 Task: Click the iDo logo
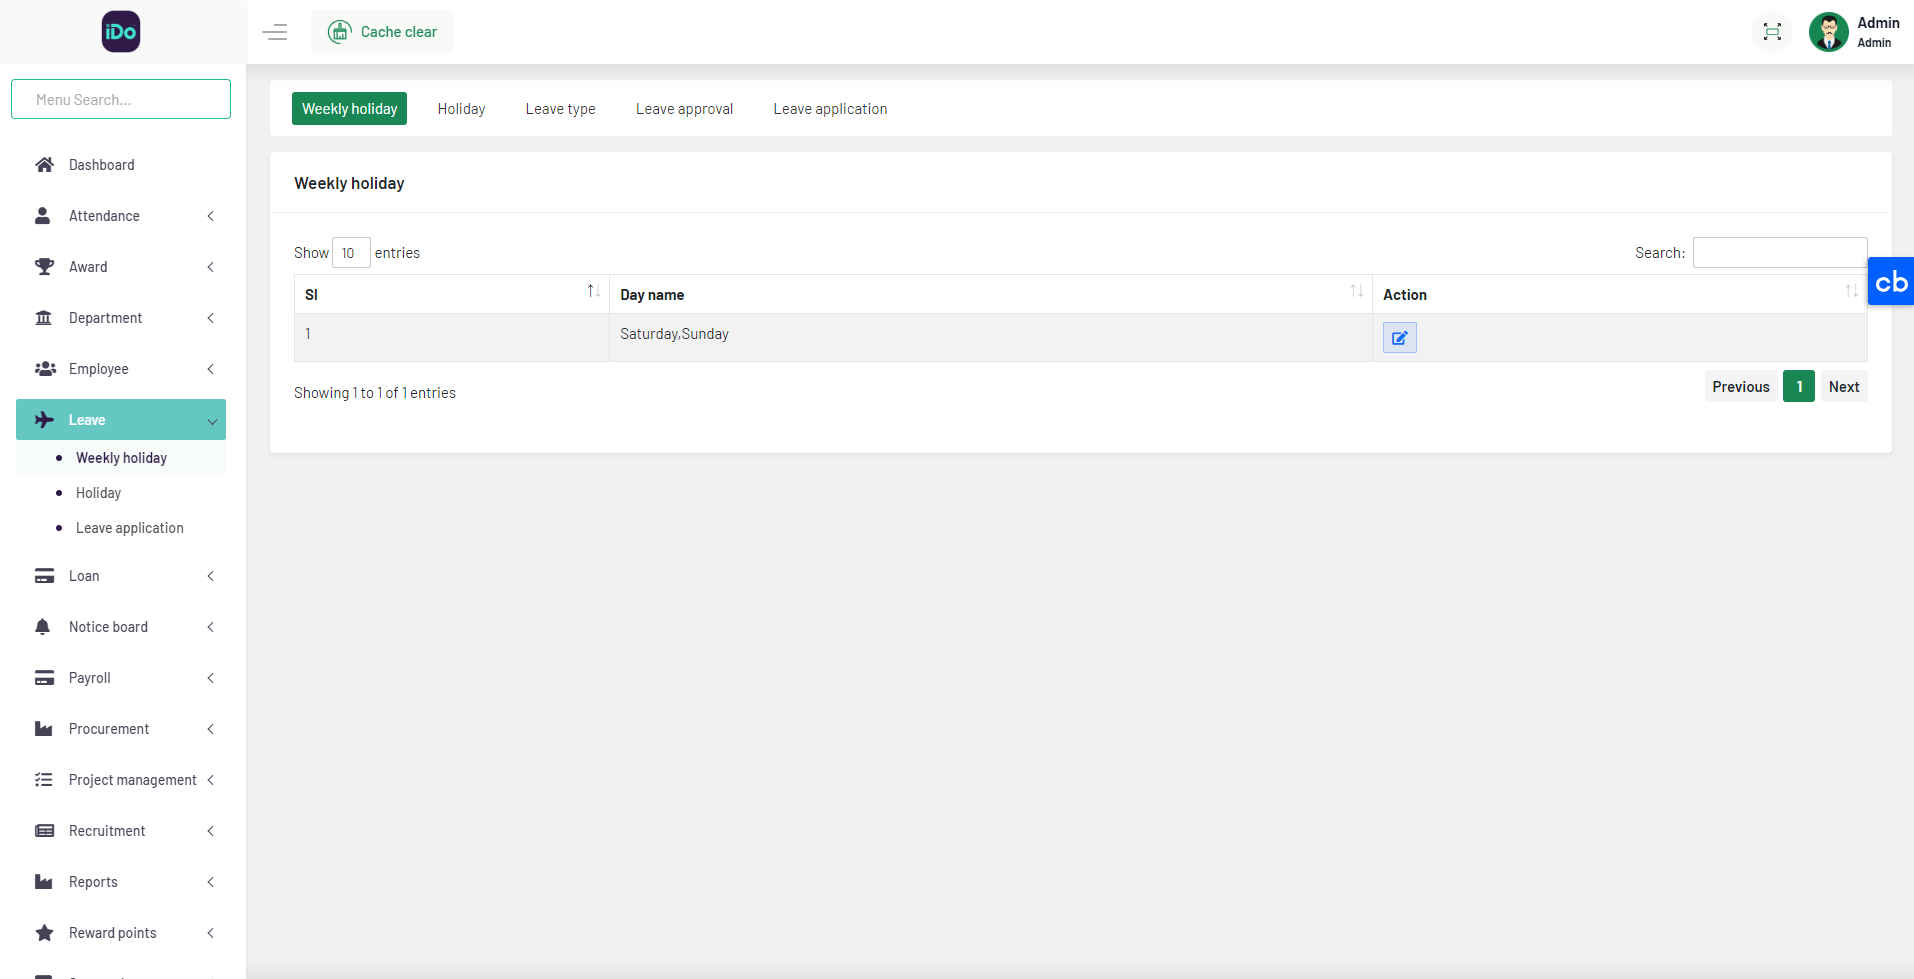pyautogui.click(x=121, y=32)
